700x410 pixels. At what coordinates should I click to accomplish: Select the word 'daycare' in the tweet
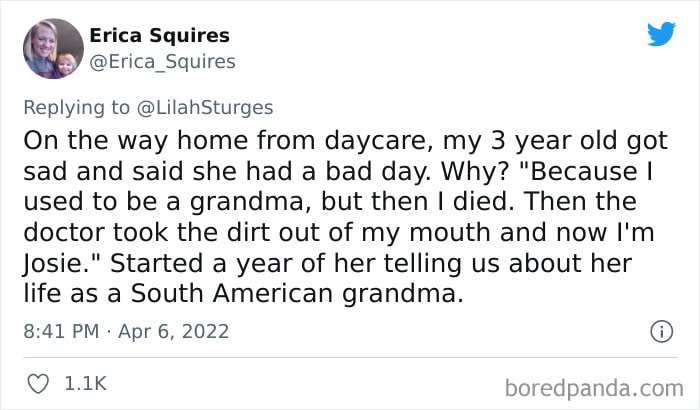(379, 140)
